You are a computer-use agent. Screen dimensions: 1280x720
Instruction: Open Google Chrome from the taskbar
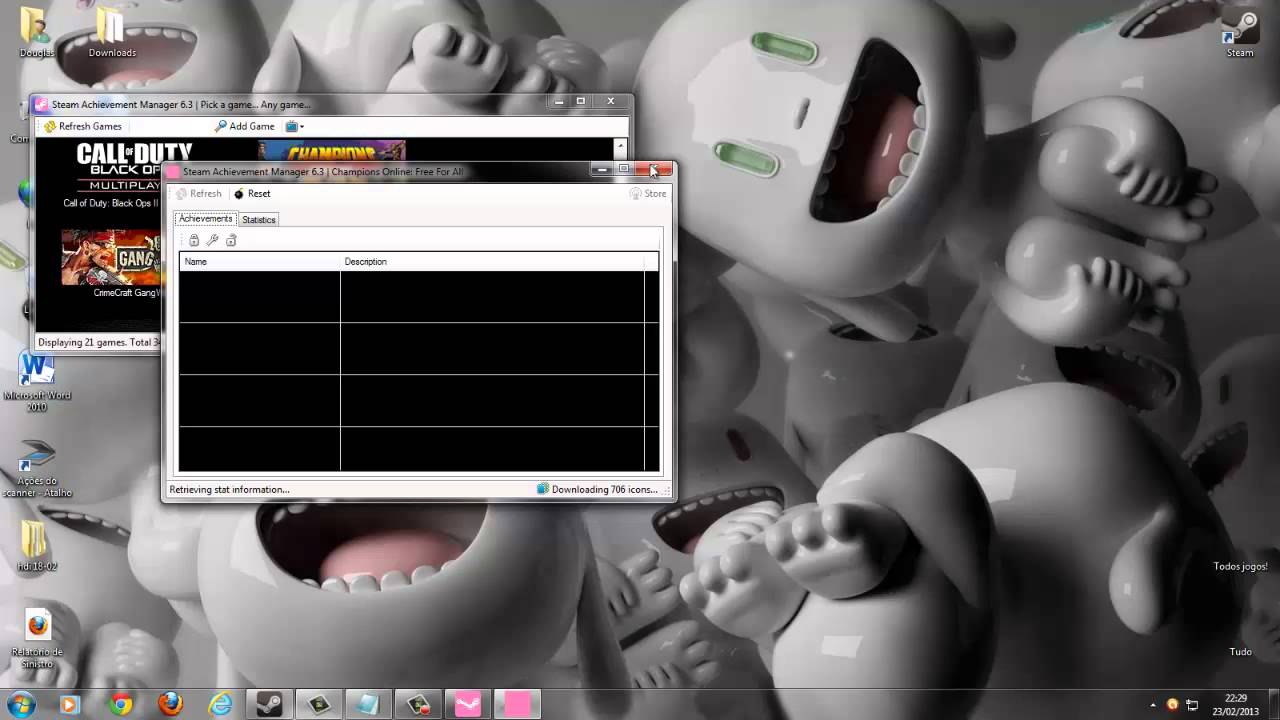(x=121, y=705)
